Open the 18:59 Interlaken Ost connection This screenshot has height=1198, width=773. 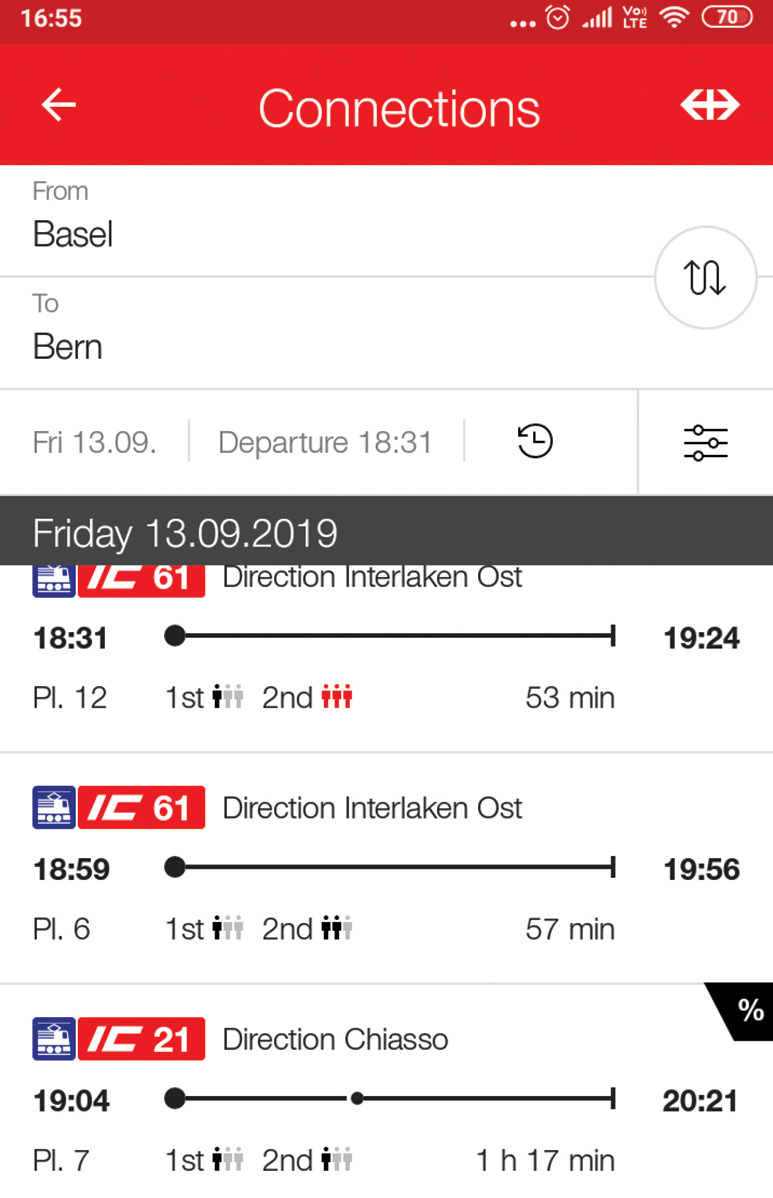(x=386, y=869)
